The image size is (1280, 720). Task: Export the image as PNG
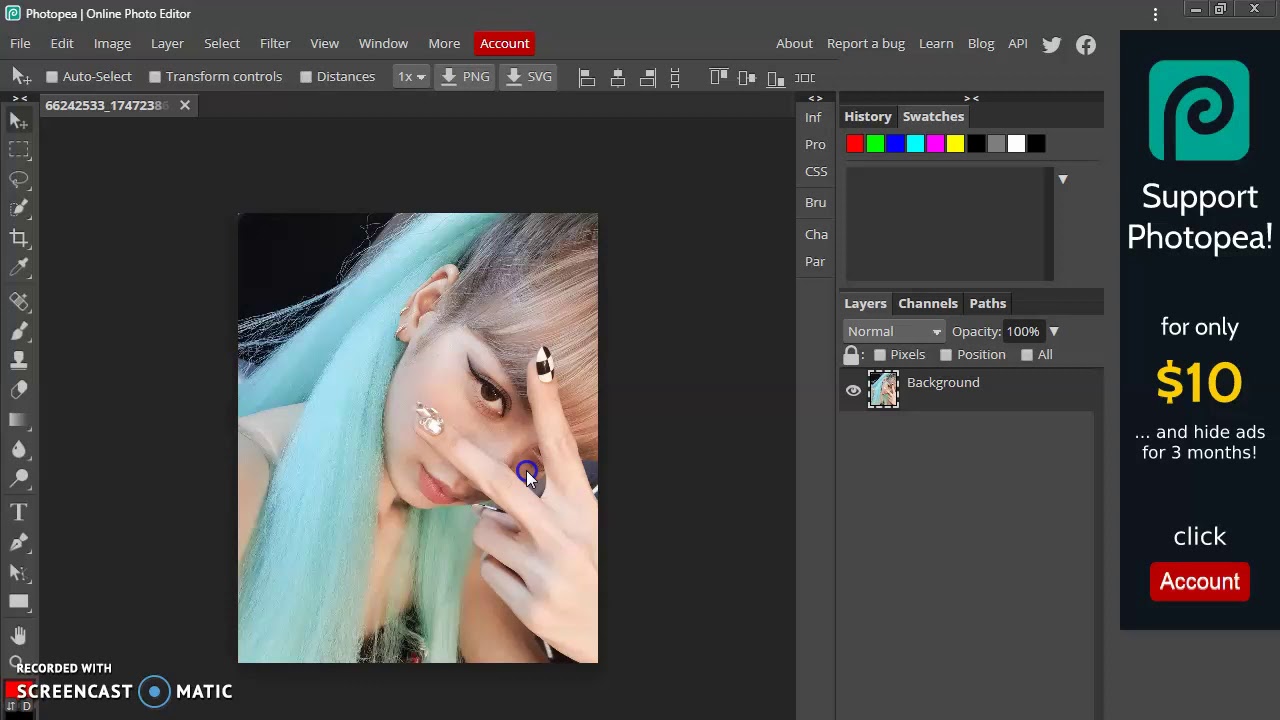click(x=465, y=77)
